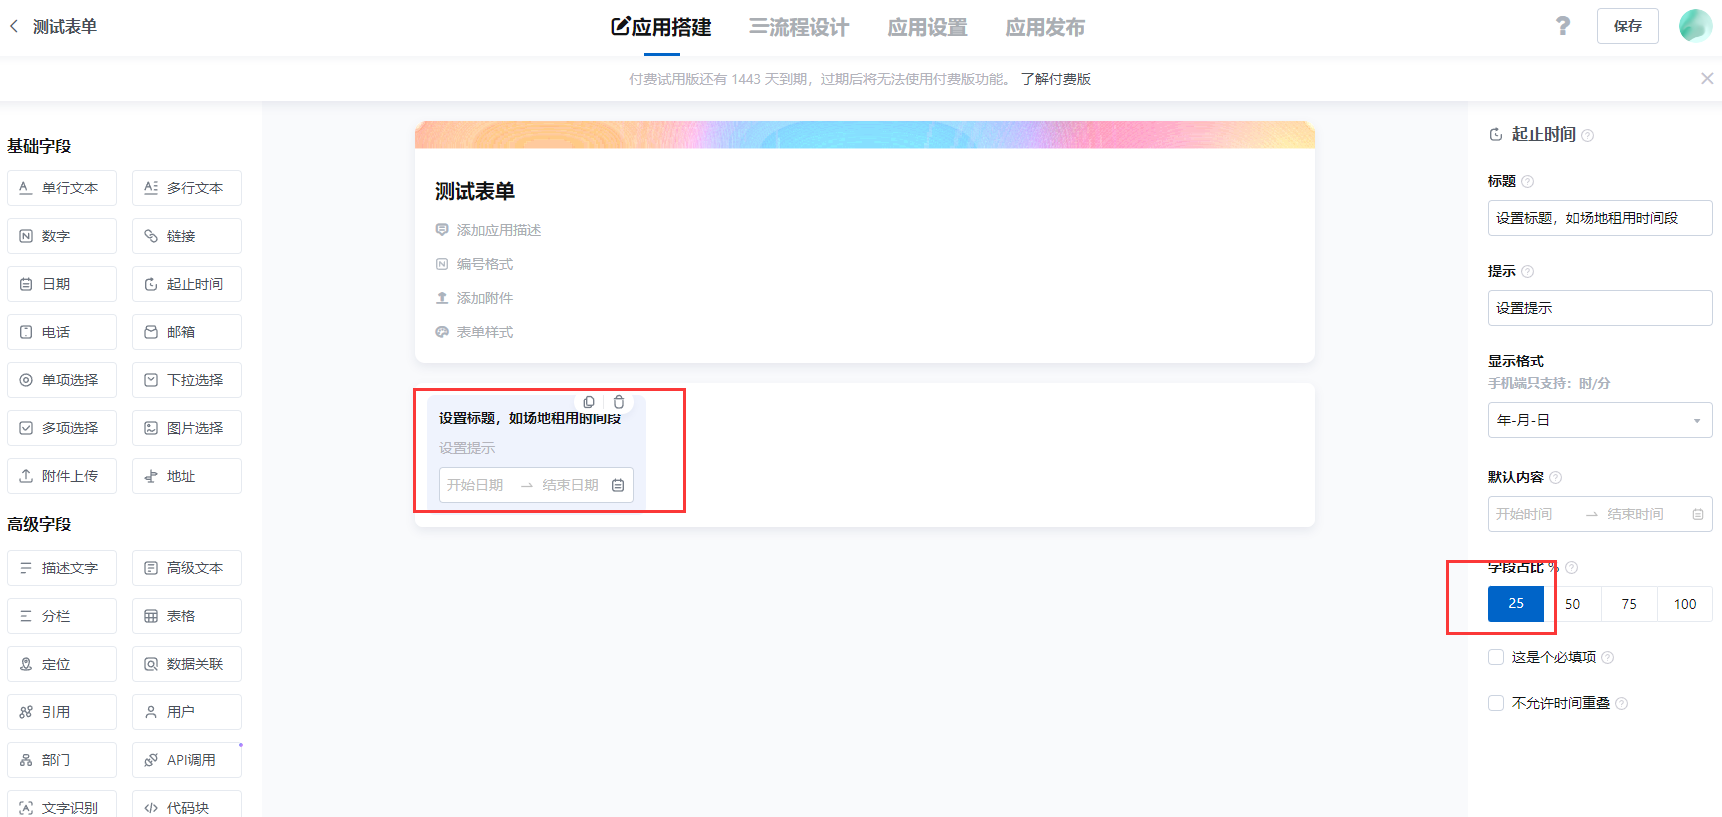Click 添加应用描述 in the form header
This screenshot has width=1722, height=817.
coord(488,230)
